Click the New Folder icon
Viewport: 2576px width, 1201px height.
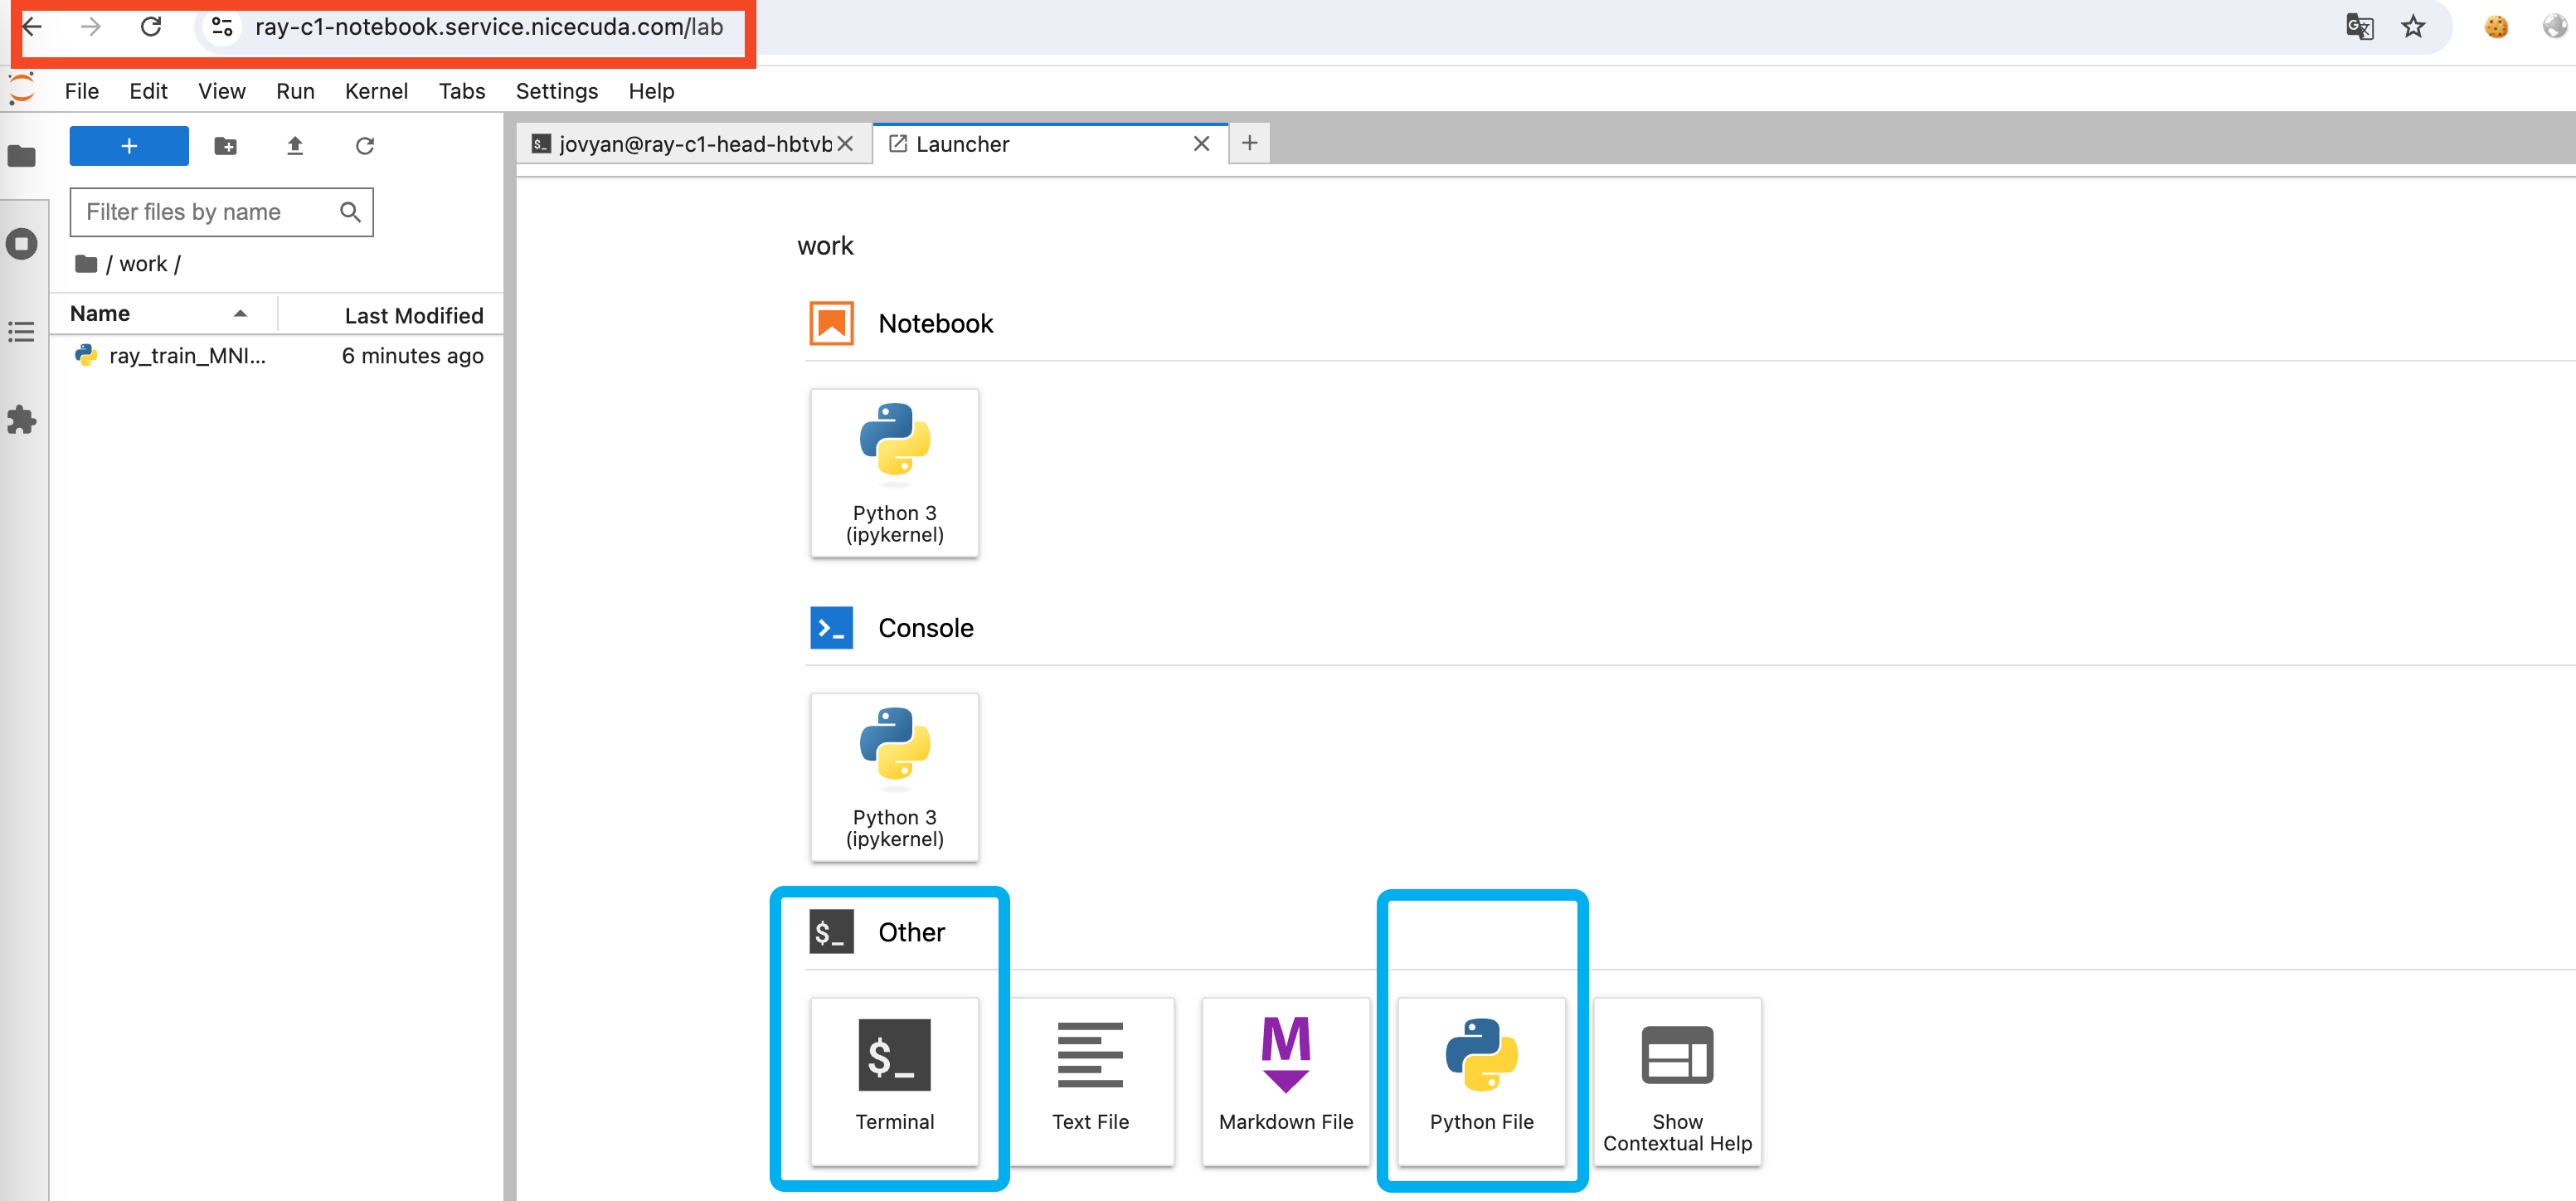click(x=225, y=146)
